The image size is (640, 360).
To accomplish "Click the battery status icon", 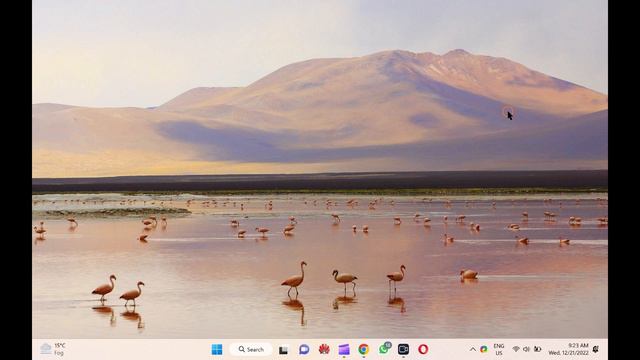I will (x=538, y=349).
